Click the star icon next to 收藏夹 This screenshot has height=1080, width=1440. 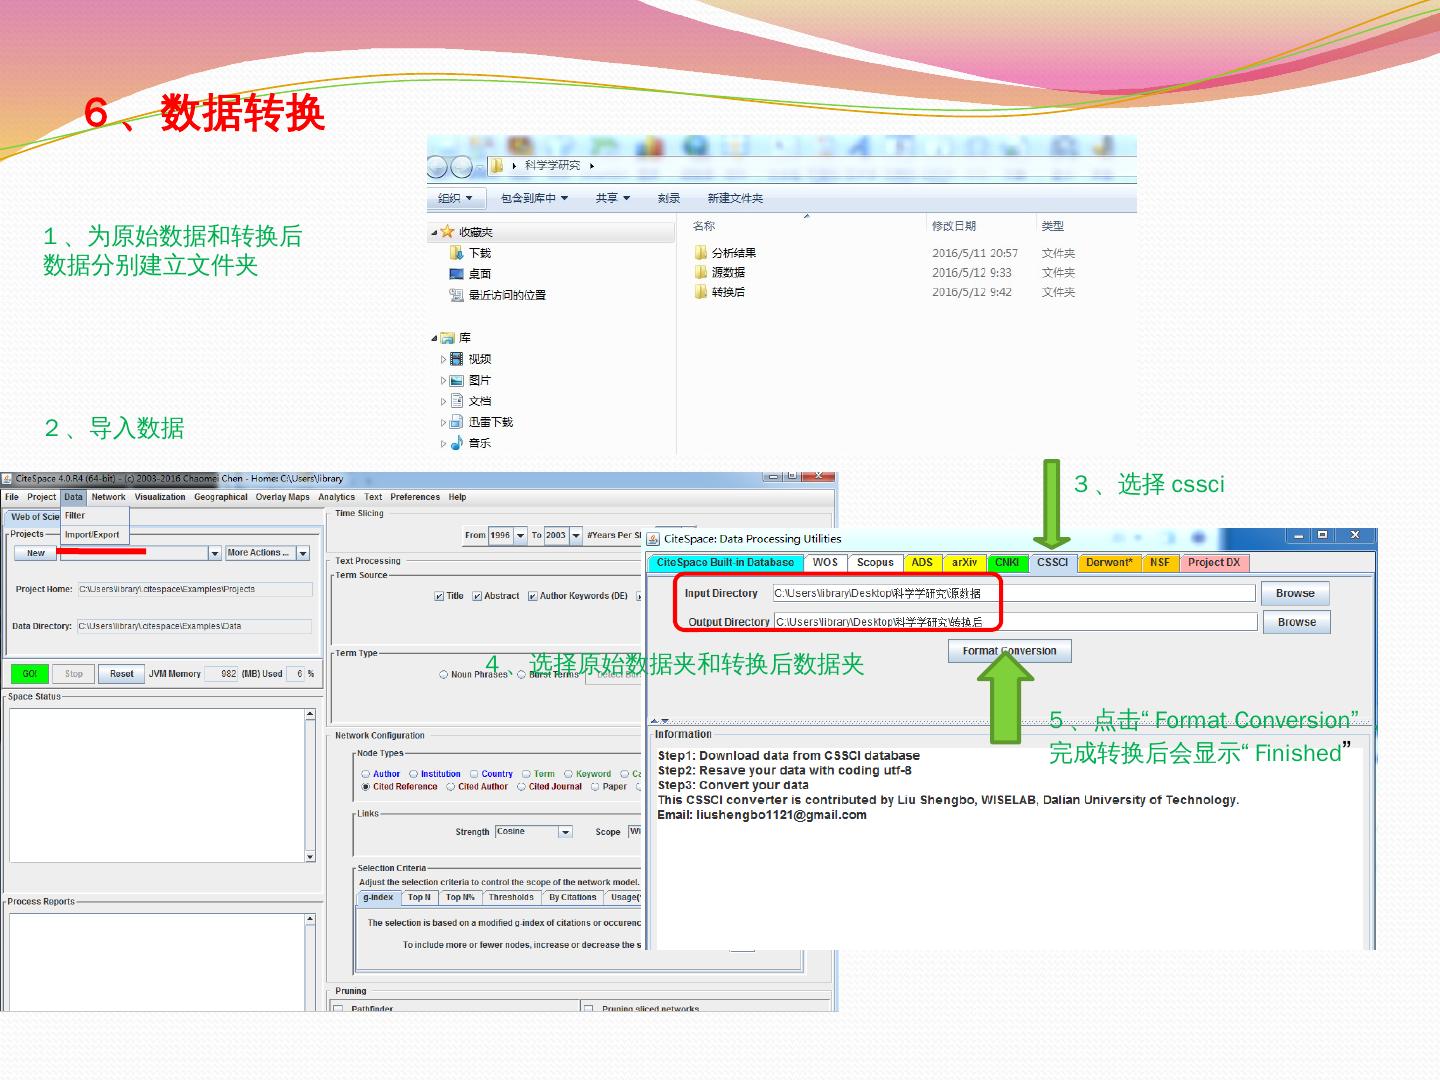[x=447, y=232]
